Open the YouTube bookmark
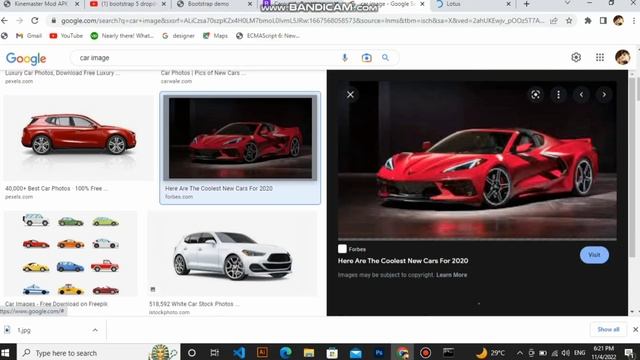This screenshot has height=360, width=640. click(66, 36)
